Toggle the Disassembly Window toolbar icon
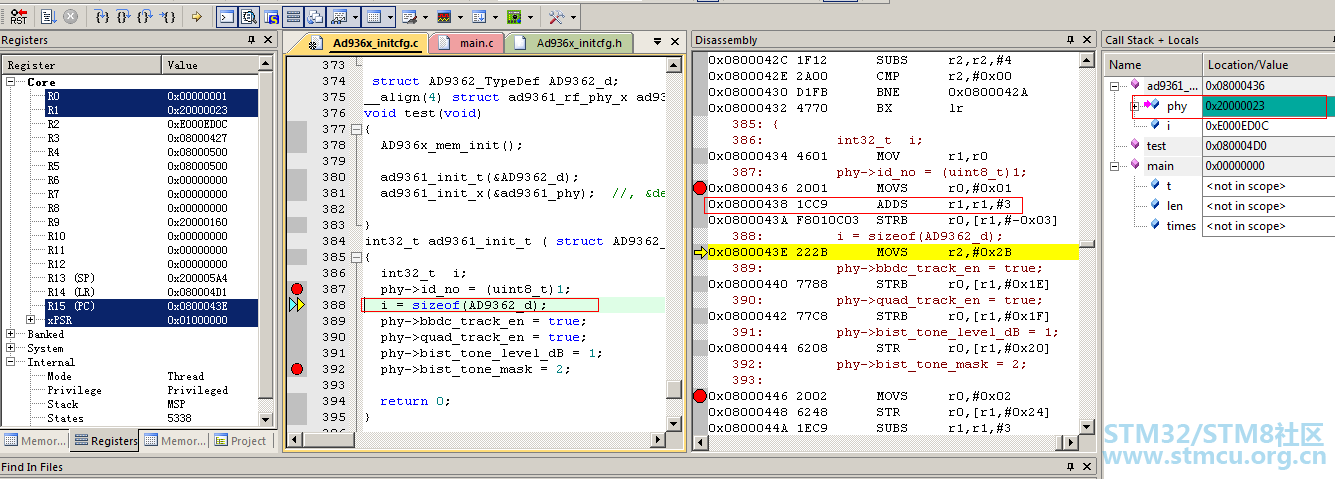The width and height of the screenshot is (1335, 479). (x=249, y=17)
